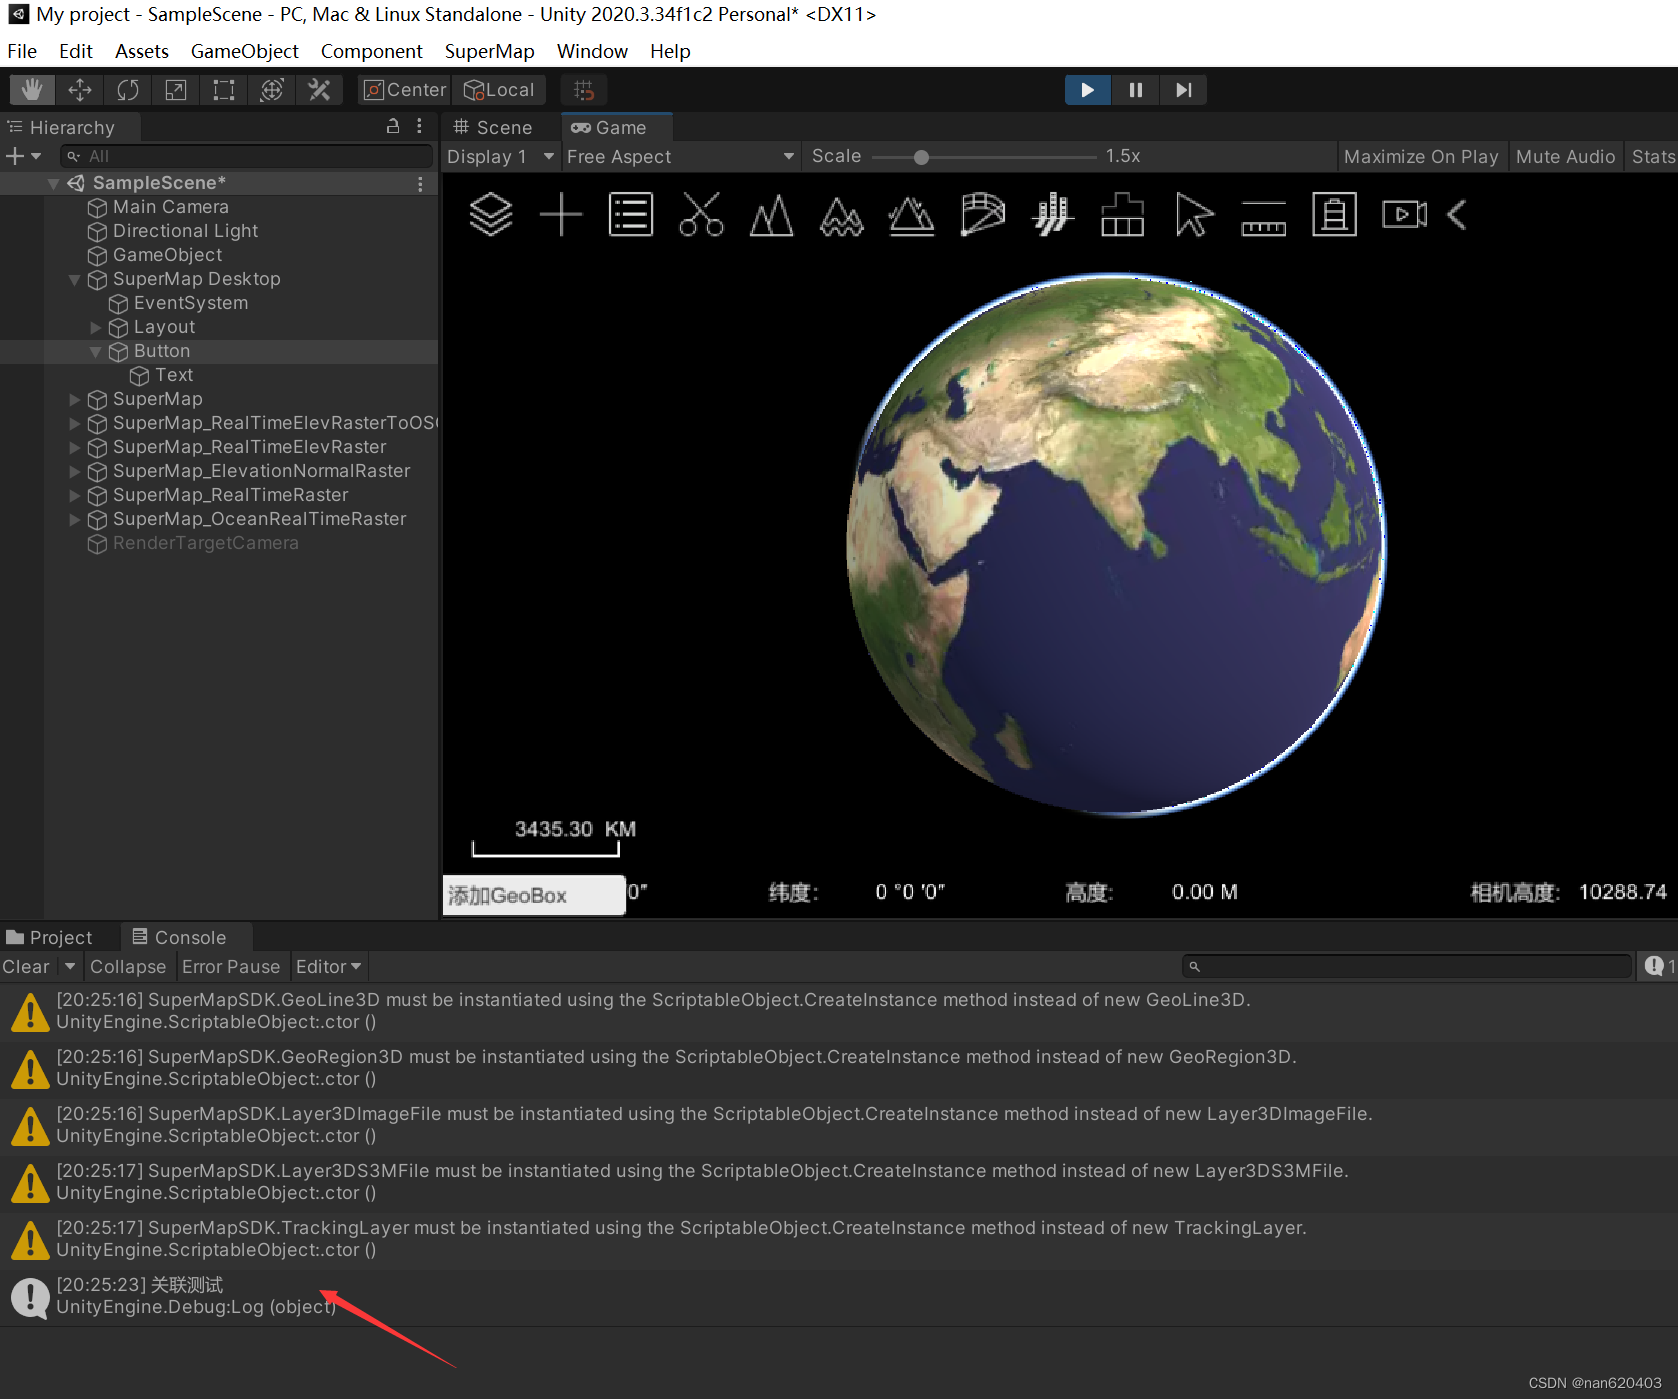Click the Hierarchy search field
The height and width of the screenshot is (1399, 1678).
(246, 156)
